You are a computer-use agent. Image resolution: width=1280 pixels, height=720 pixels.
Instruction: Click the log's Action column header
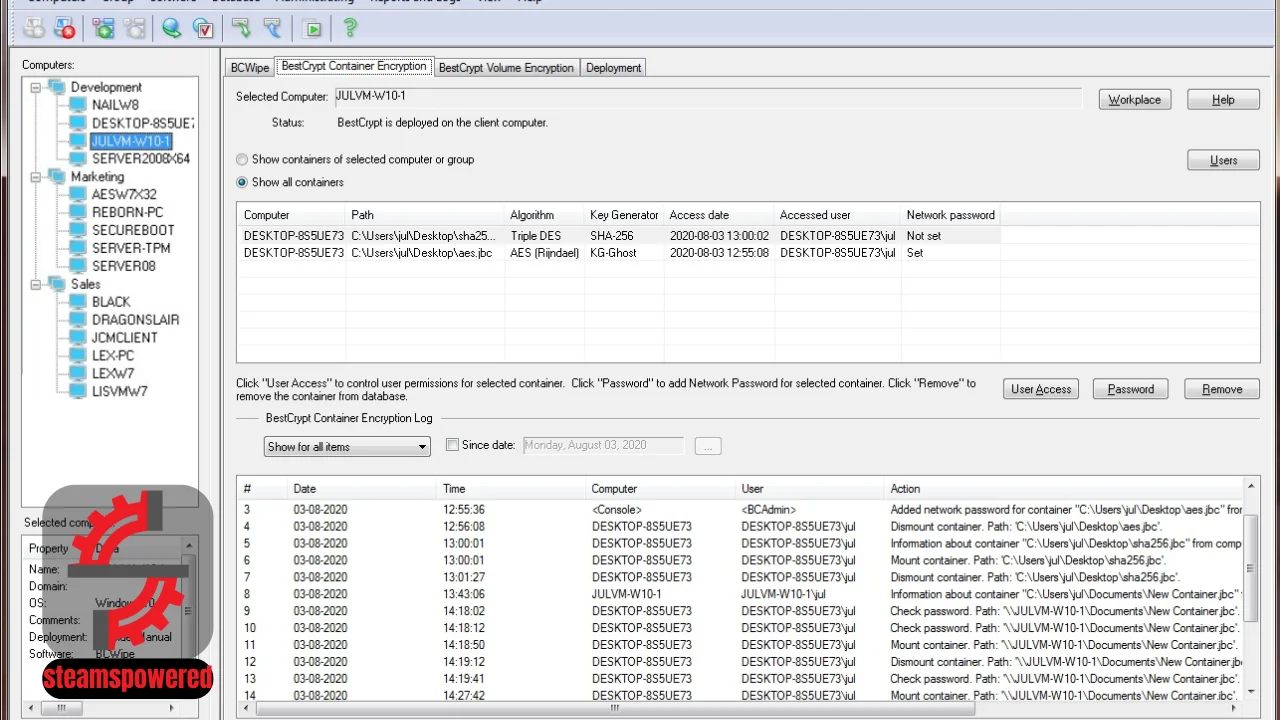click(1065, 489)
